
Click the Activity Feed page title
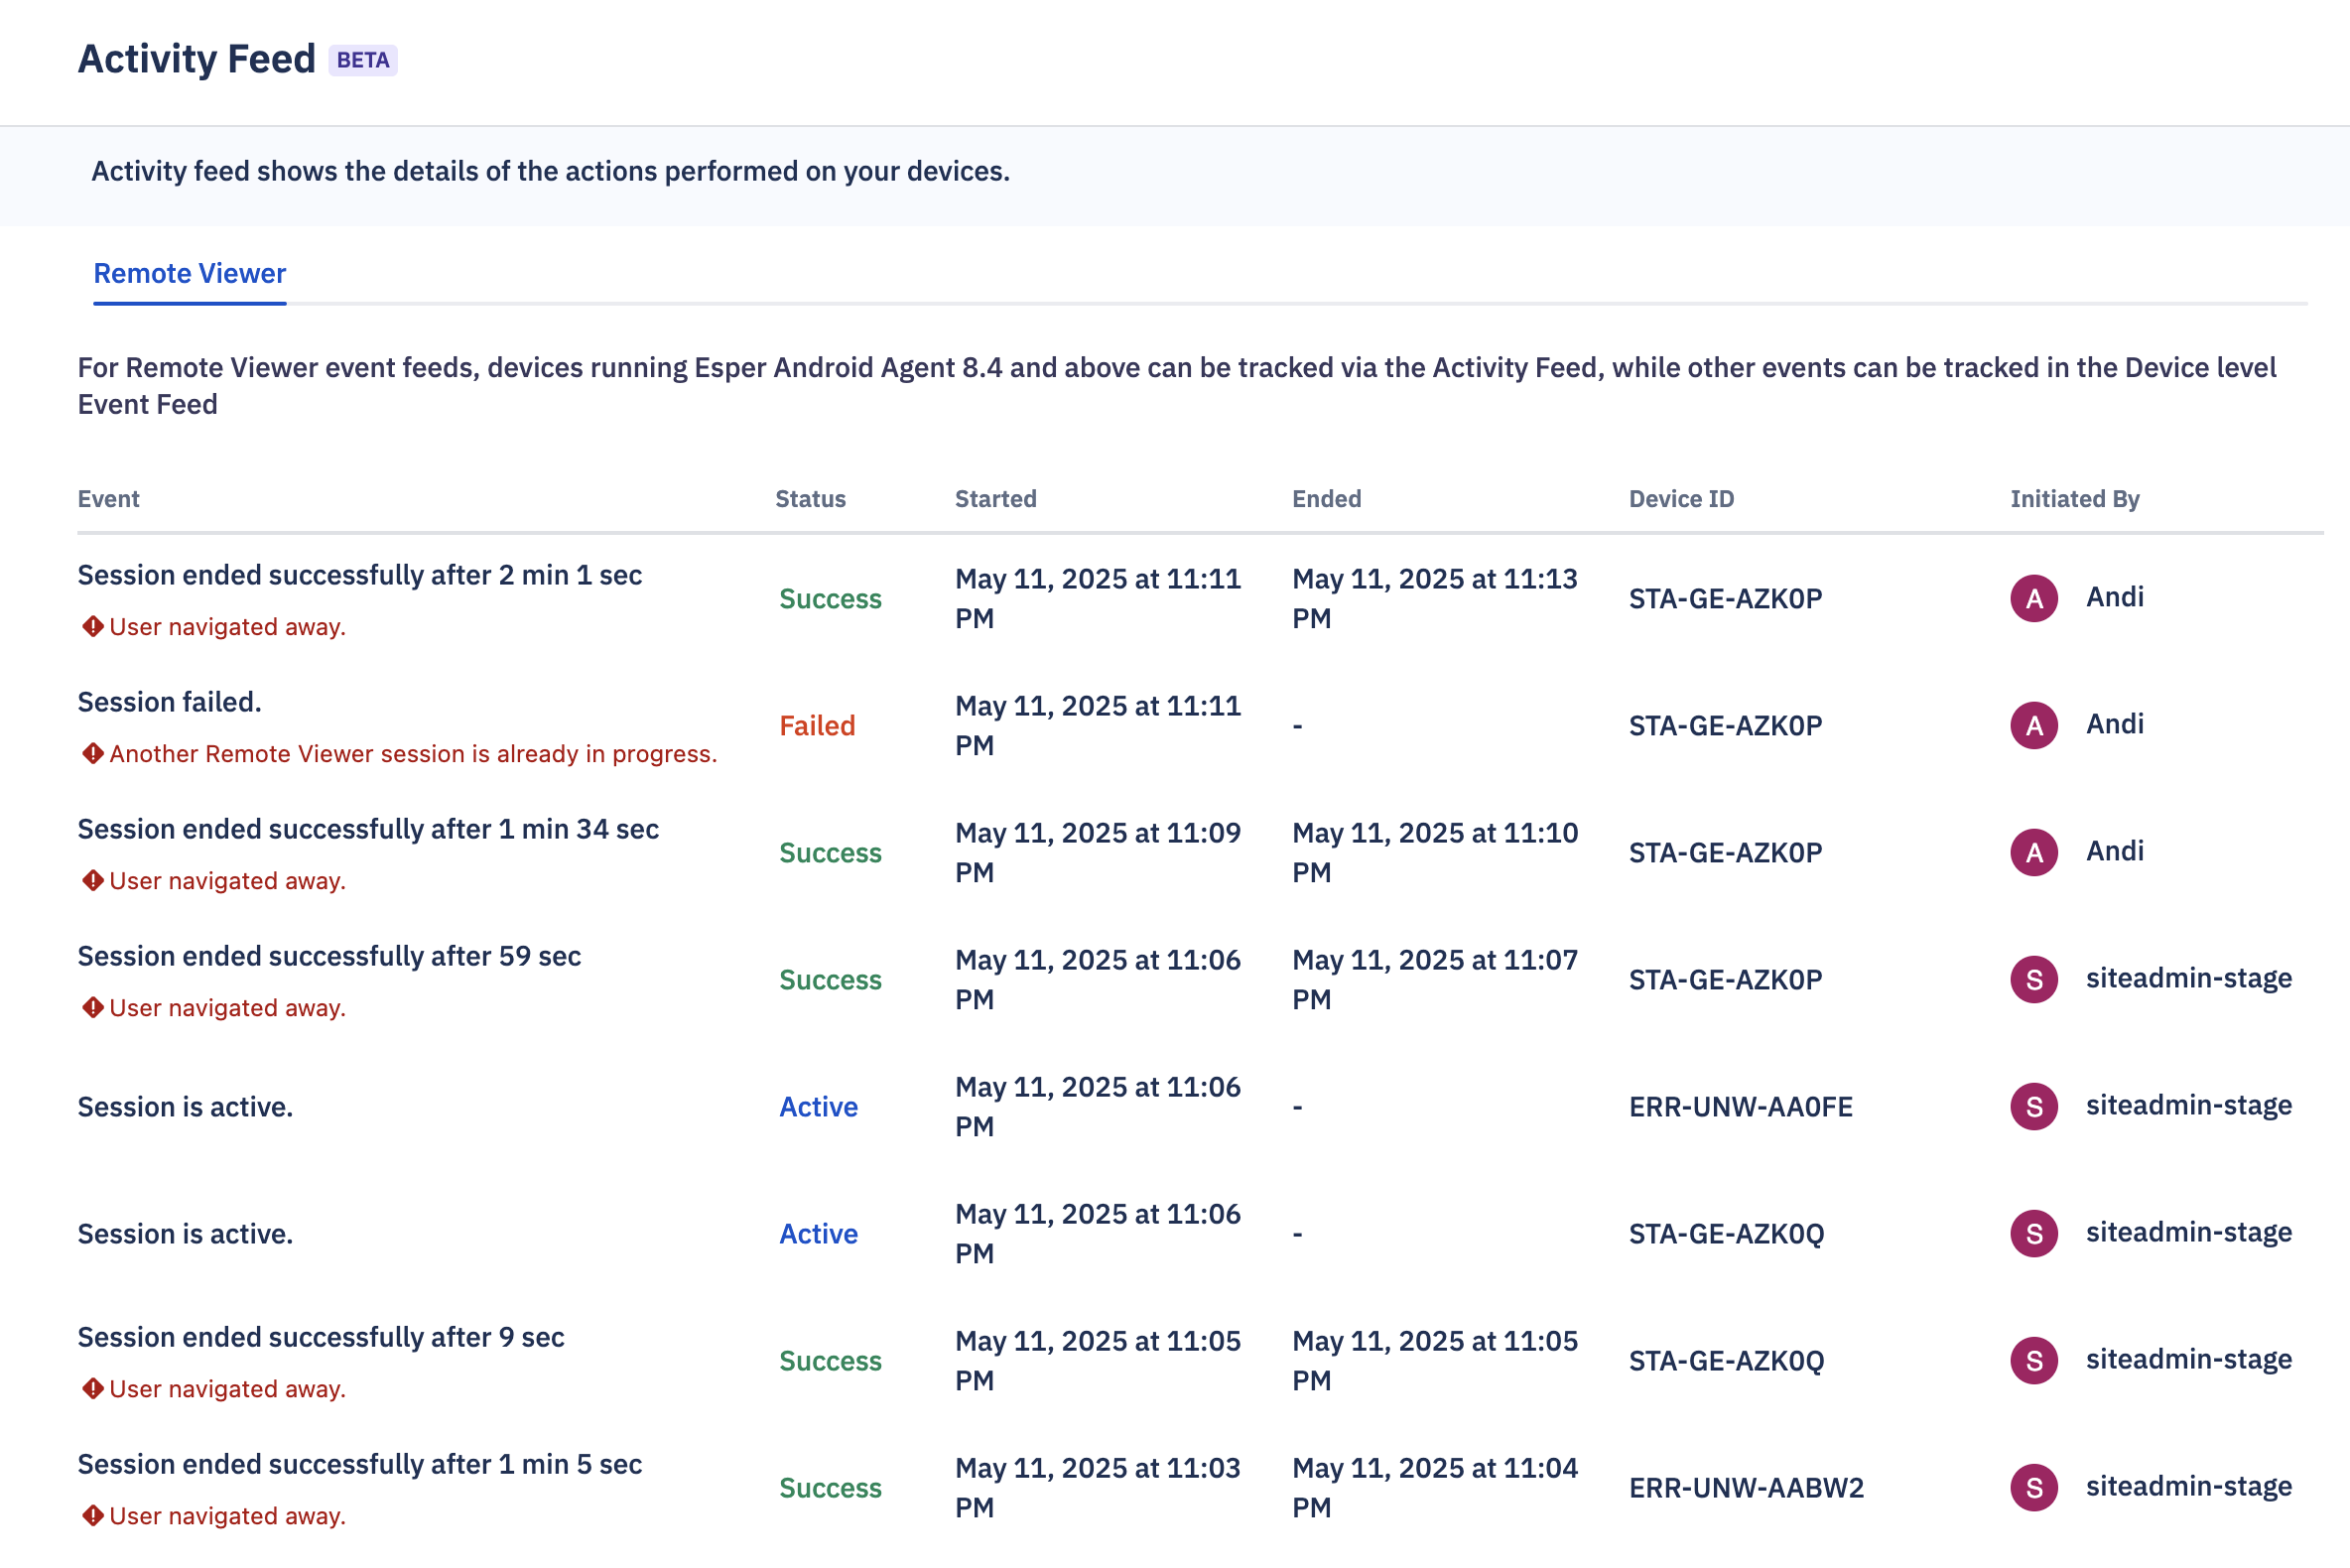(197, 59)
